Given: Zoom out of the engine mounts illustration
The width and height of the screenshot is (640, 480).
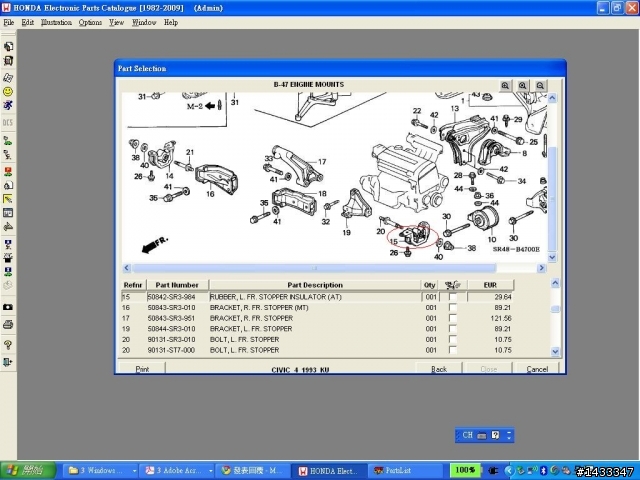Looking at the screenshot, I should 540,86.
